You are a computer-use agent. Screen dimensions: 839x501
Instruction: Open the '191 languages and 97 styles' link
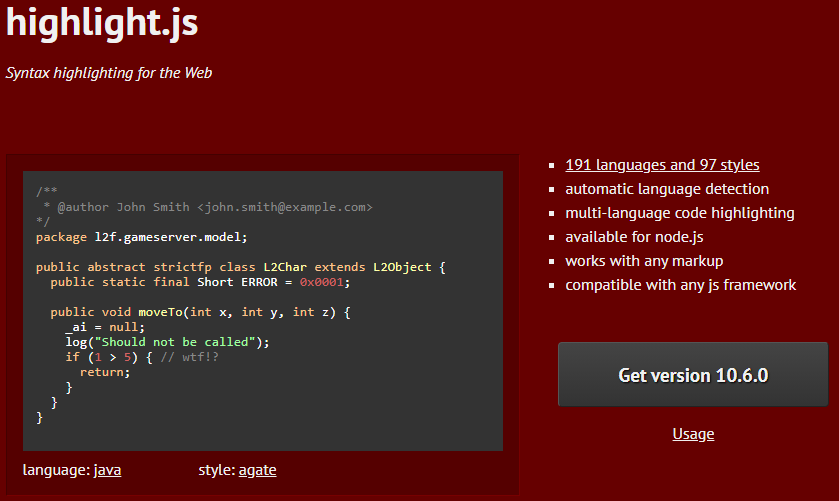pyautogui.click(x=662, y=165)
